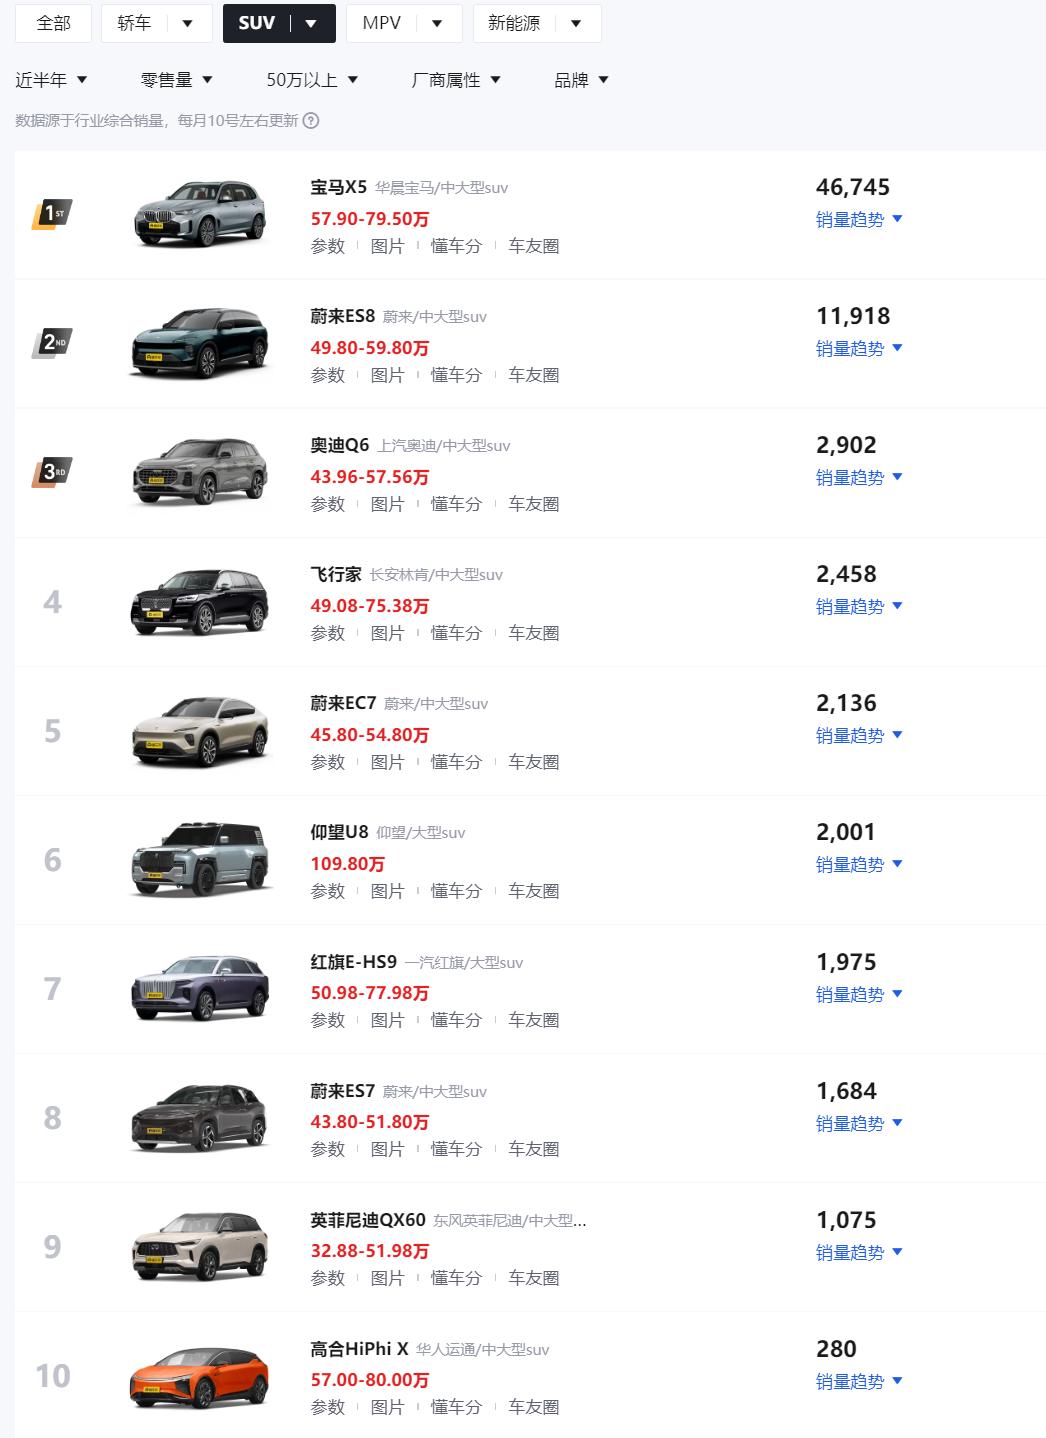Expand 销量趋势 for 蔚来ES8
The height and width of the screenshot is (1438, 1046).
point(859,348)
